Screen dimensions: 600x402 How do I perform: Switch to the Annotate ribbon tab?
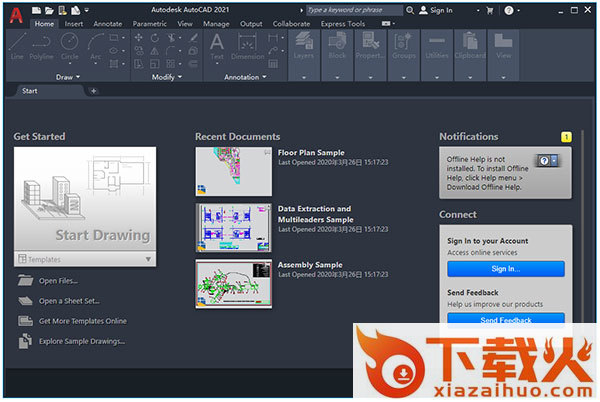point(108,24)
